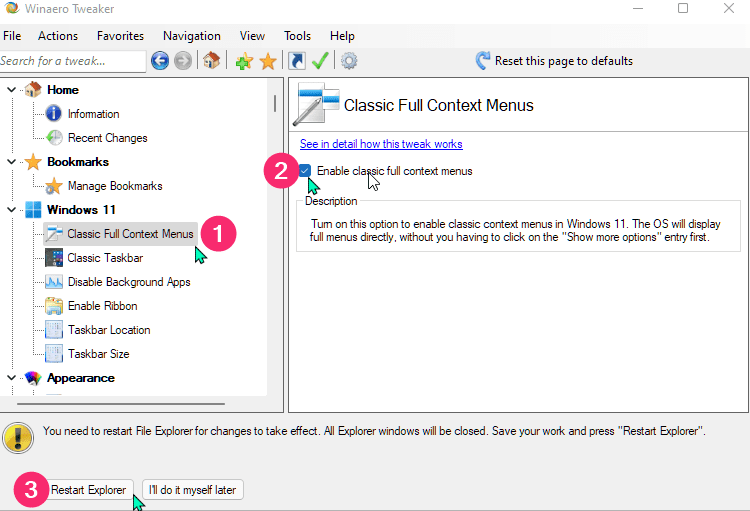Select the Bookmarks category label

click(78, 162)
